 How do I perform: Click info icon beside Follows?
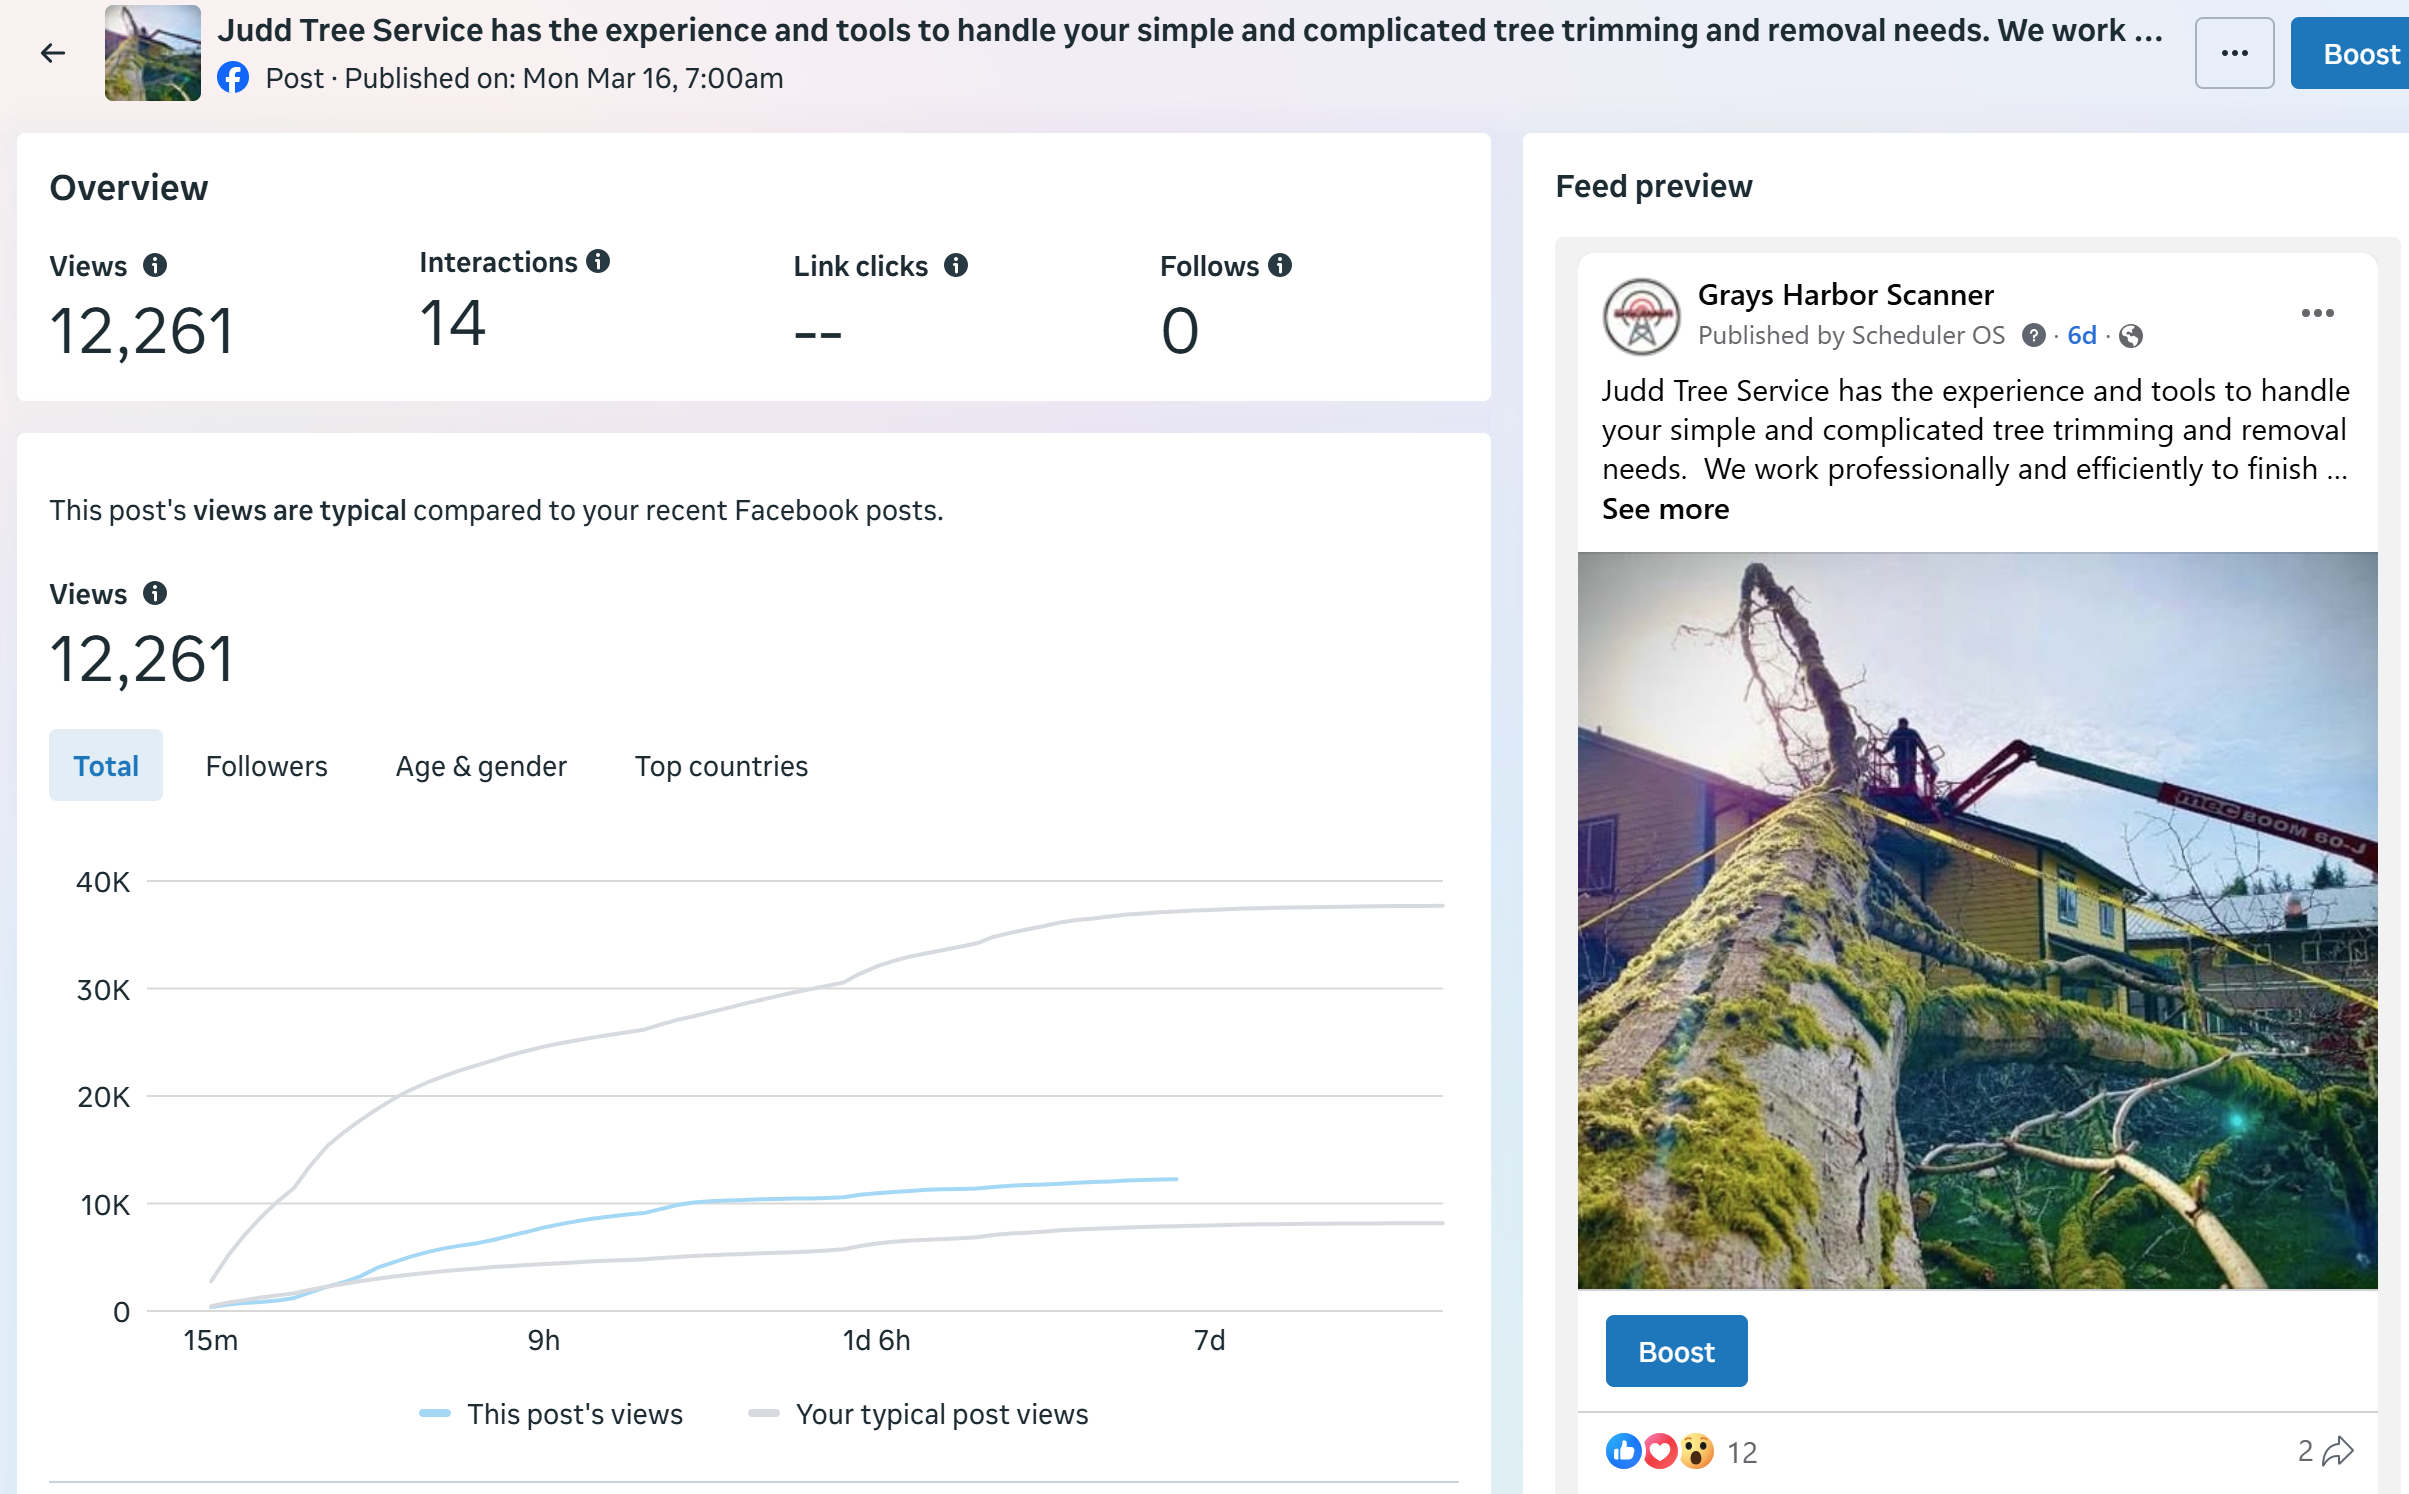pyautogui.click(x=1280, y=265)
